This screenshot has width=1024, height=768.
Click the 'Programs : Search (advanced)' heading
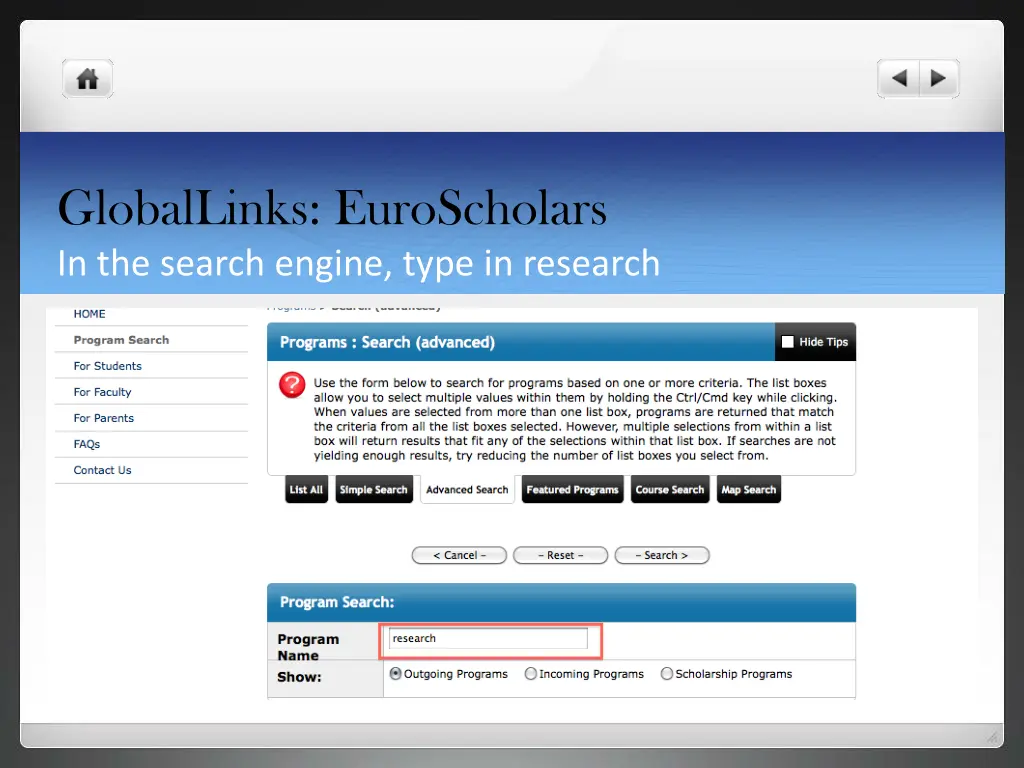click(x=387, y=342)
